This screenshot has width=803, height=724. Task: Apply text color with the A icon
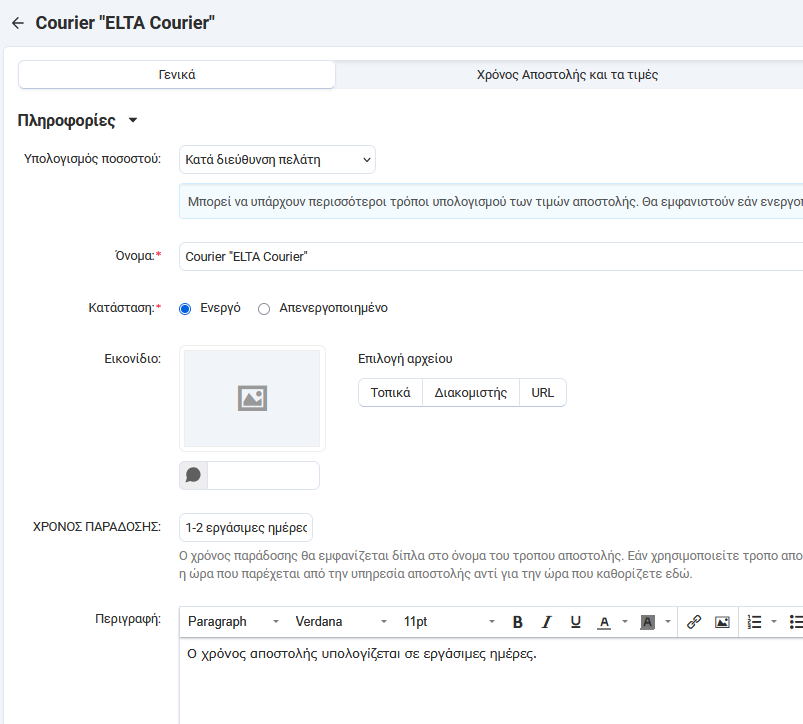(x=604, y=622)
